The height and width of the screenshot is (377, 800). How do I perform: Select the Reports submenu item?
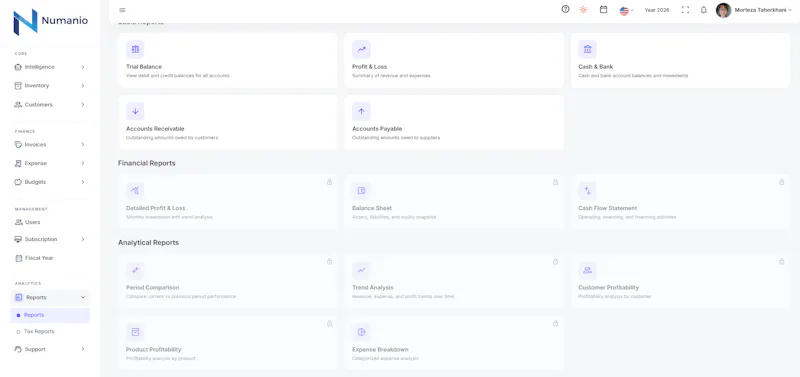50,315
